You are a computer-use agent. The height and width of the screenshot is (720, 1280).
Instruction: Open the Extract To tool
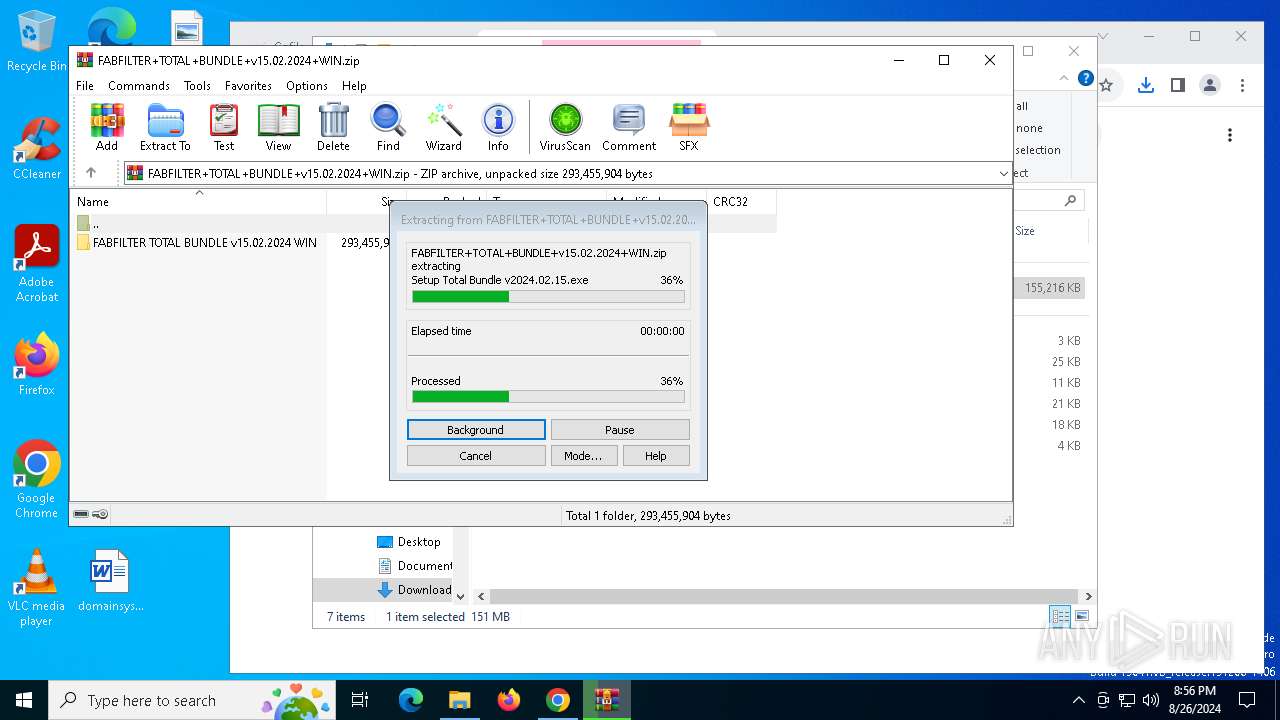(x=165, y=127)
